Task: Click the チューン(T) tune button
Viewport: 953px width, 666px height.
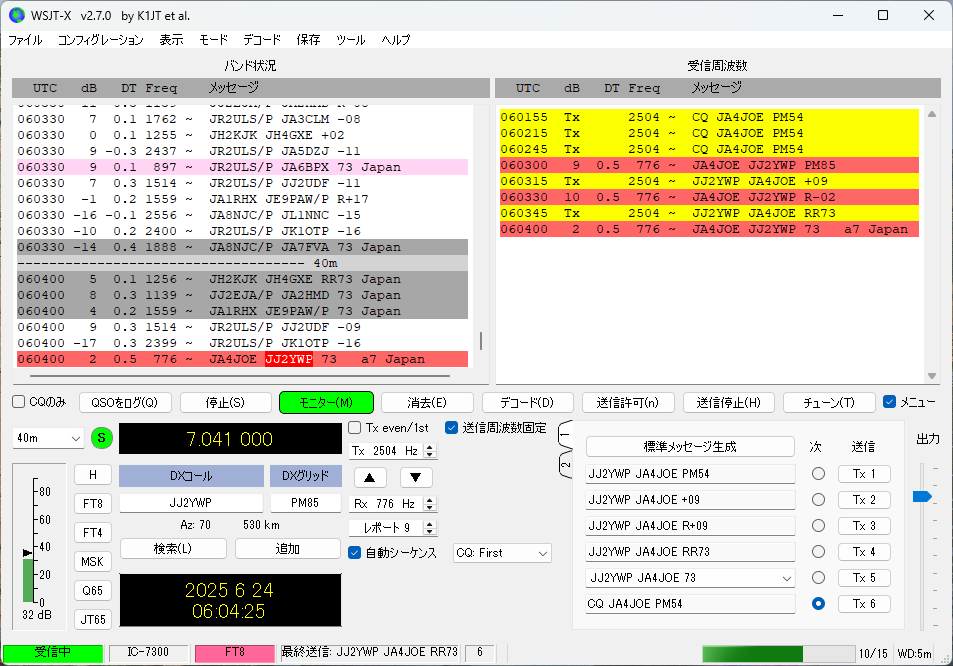Action: [x=829, y=402]
